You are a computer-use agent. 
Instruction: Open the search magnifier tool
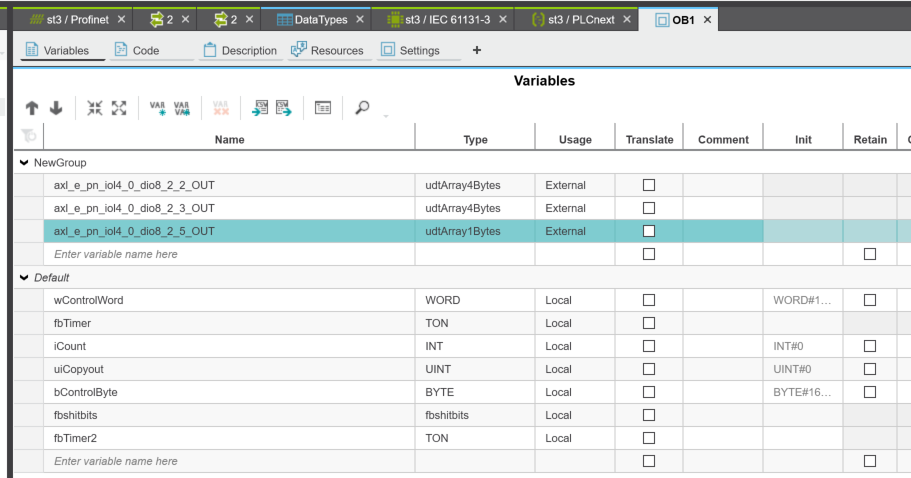(x=362, y=108)
